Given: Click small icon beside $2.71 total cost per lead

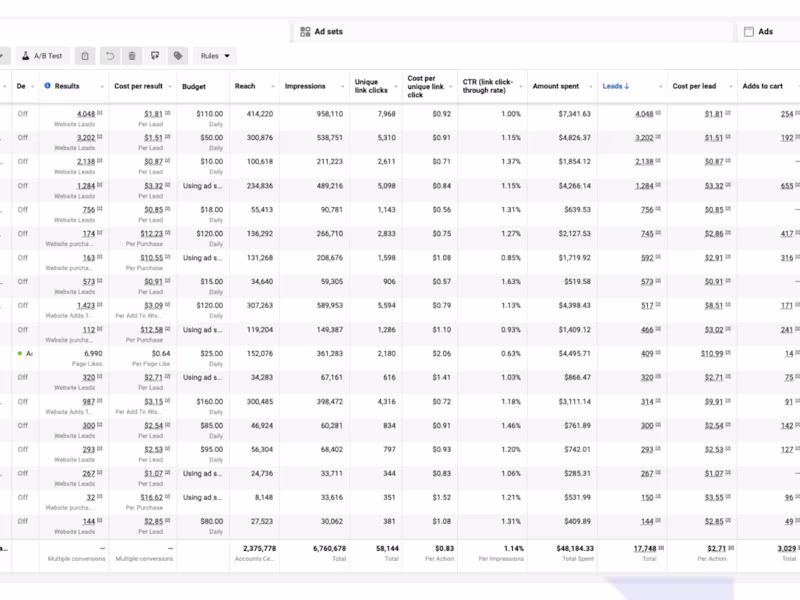Looking at the screenshot, I should click(731, 547).
